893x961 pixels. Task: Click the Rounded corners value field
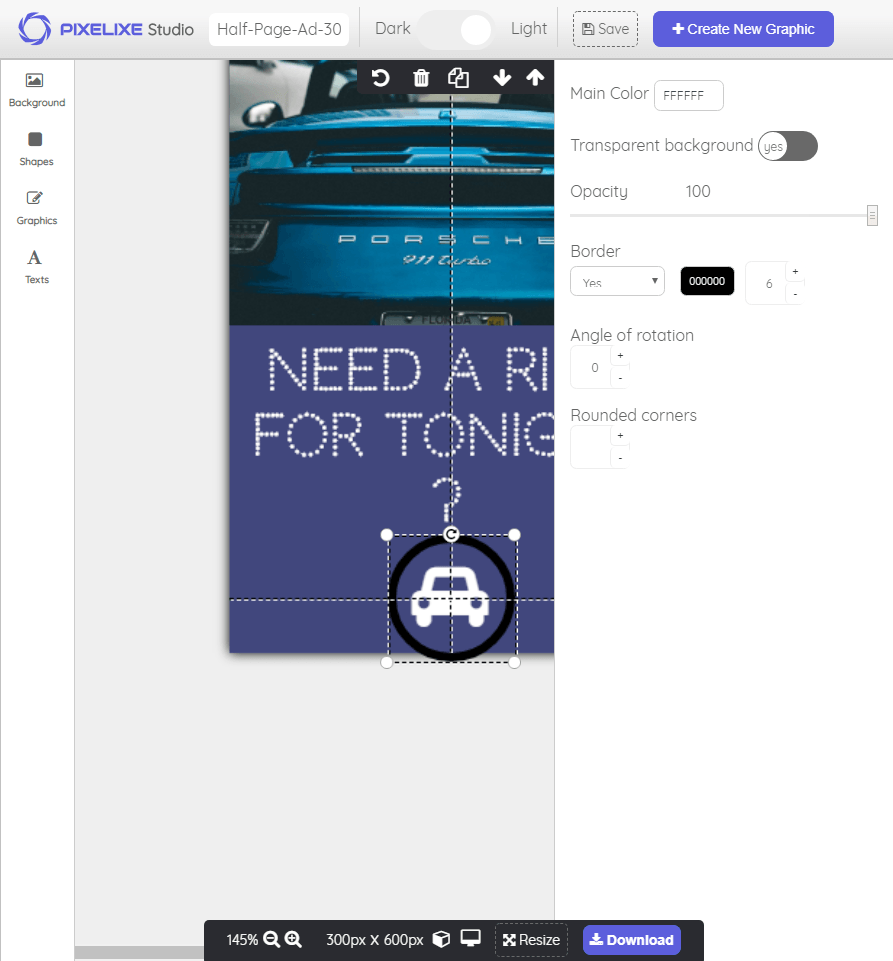[x=592, y=447]
